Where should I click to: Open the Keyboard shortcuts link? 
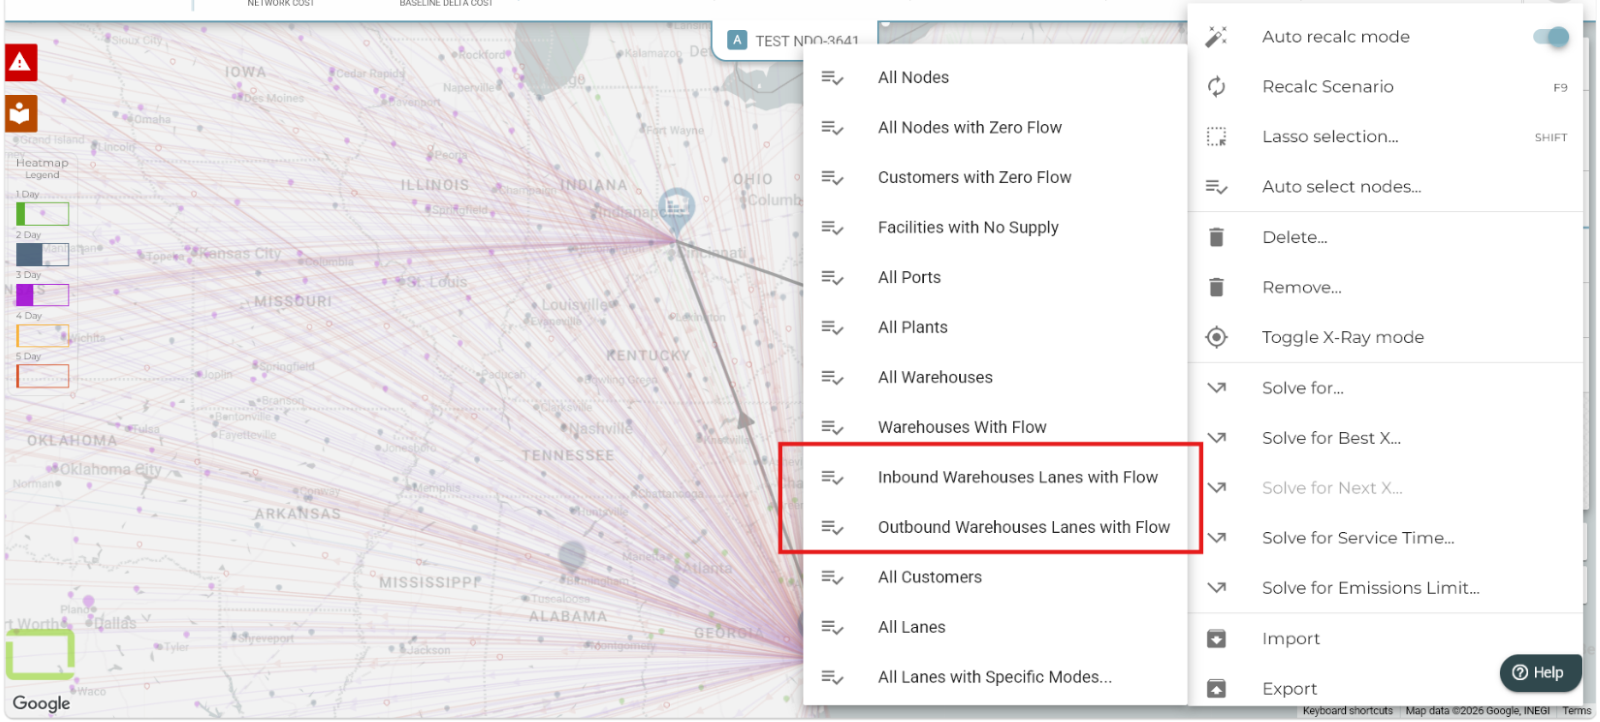point(1347,711)
